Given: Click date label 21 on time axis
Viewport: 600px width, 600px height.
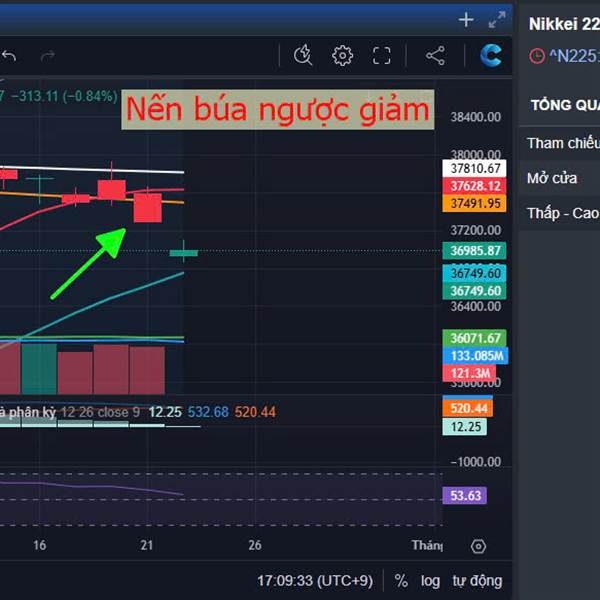Looking at the screenshot, I should 147,545.
